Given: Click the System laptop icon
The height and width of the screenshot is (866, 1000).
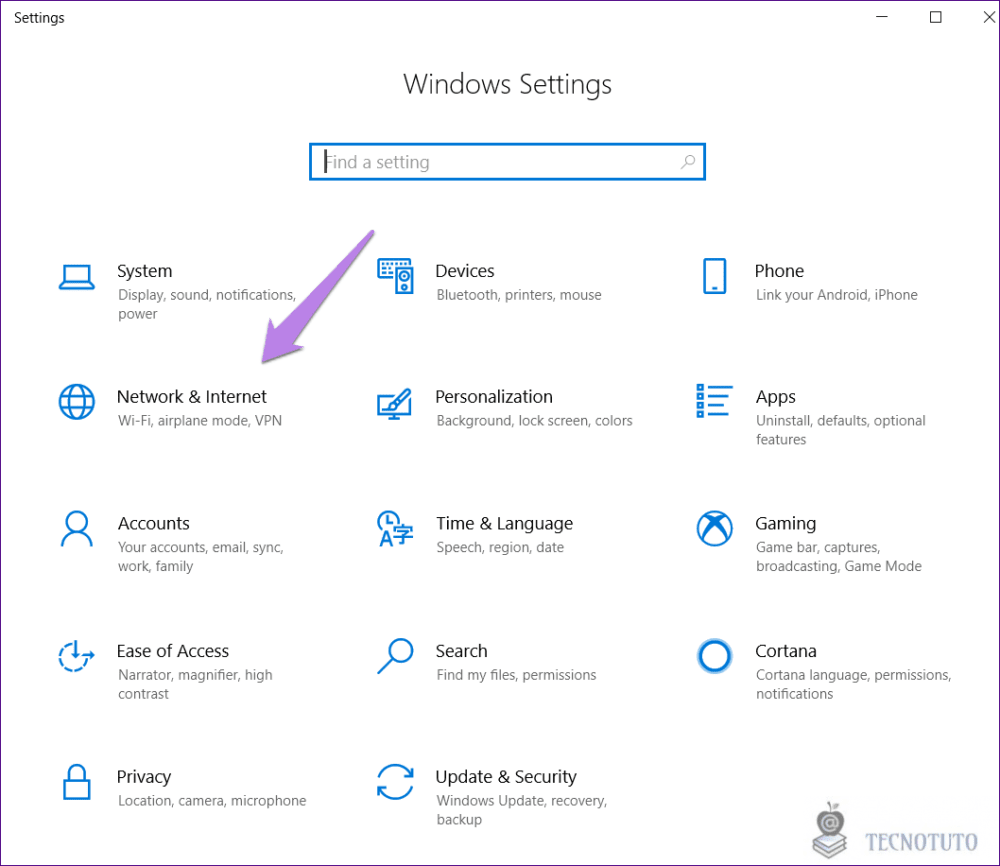Looking at the screenshot, I should tap(77, 277).
